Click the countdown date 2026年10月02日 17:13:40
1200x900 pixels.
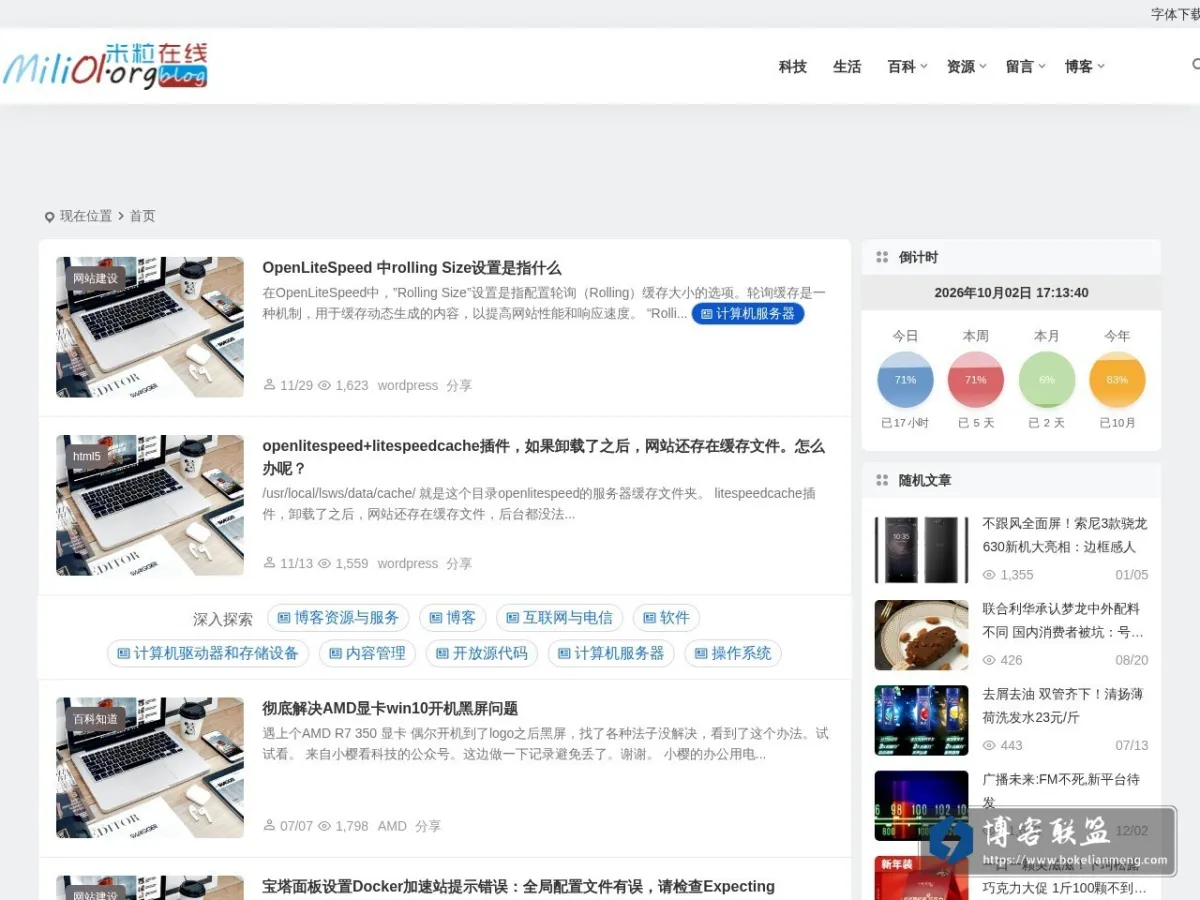click(1011, 293)
